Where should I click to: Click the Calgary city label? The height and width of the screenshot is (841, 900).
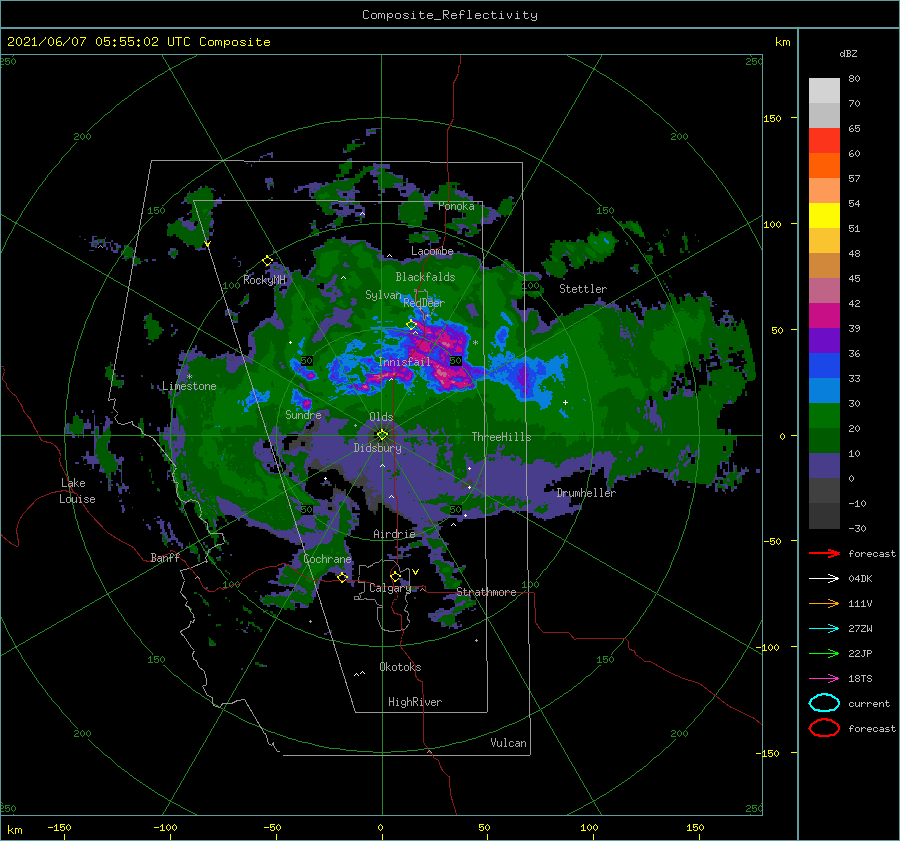pyautogui.click(x=390, y=588)
